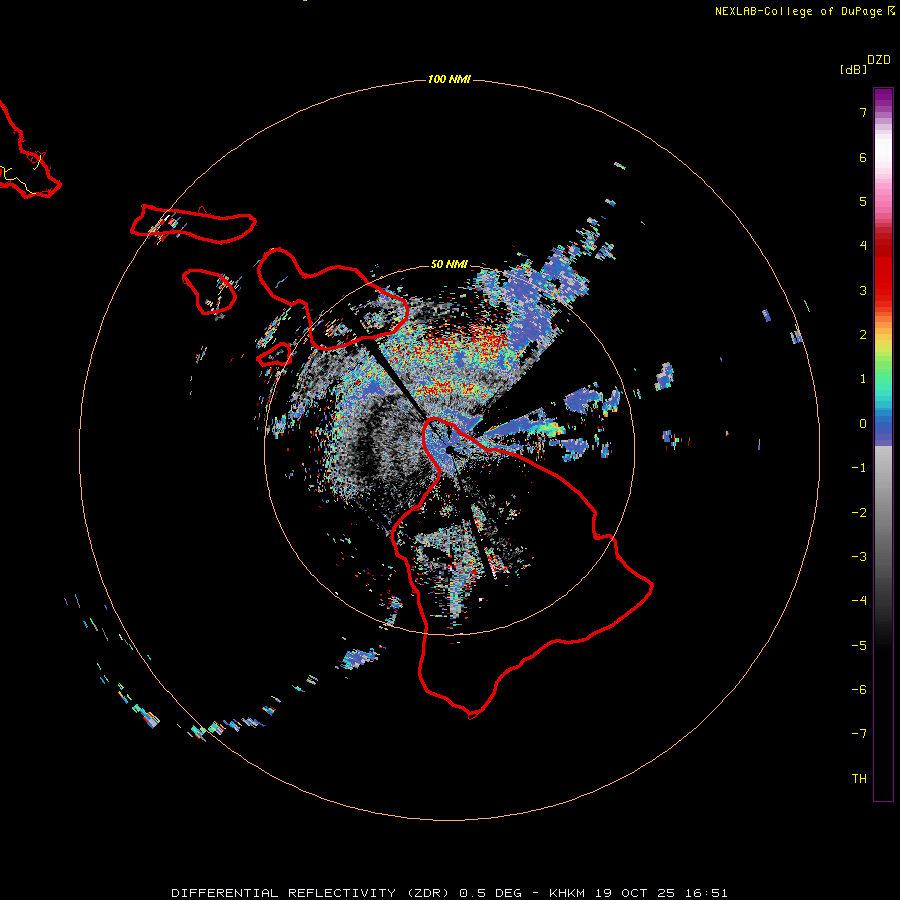
Task: Click the DZD legend title
Action: coord(879,60)
